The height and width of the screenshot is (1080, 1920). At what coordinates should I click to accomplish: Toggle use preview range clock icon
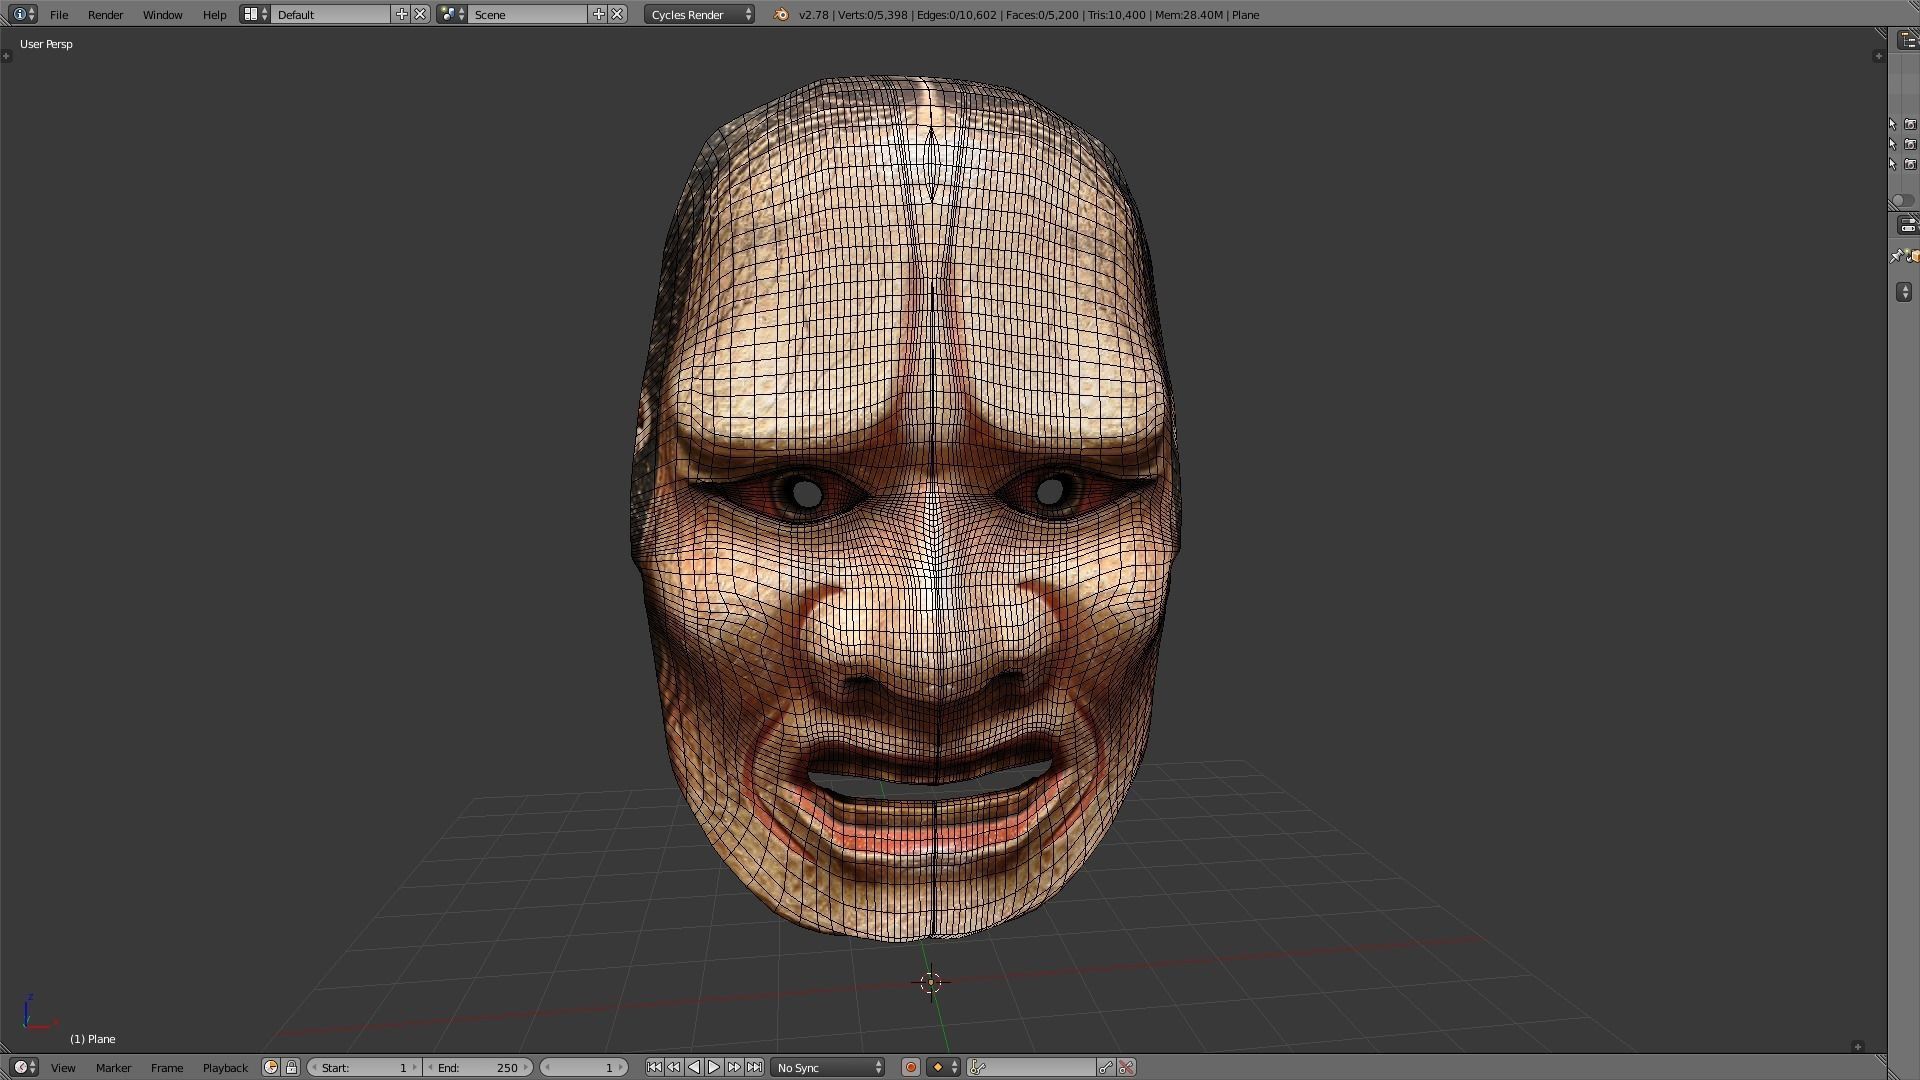pos(271,1068)
